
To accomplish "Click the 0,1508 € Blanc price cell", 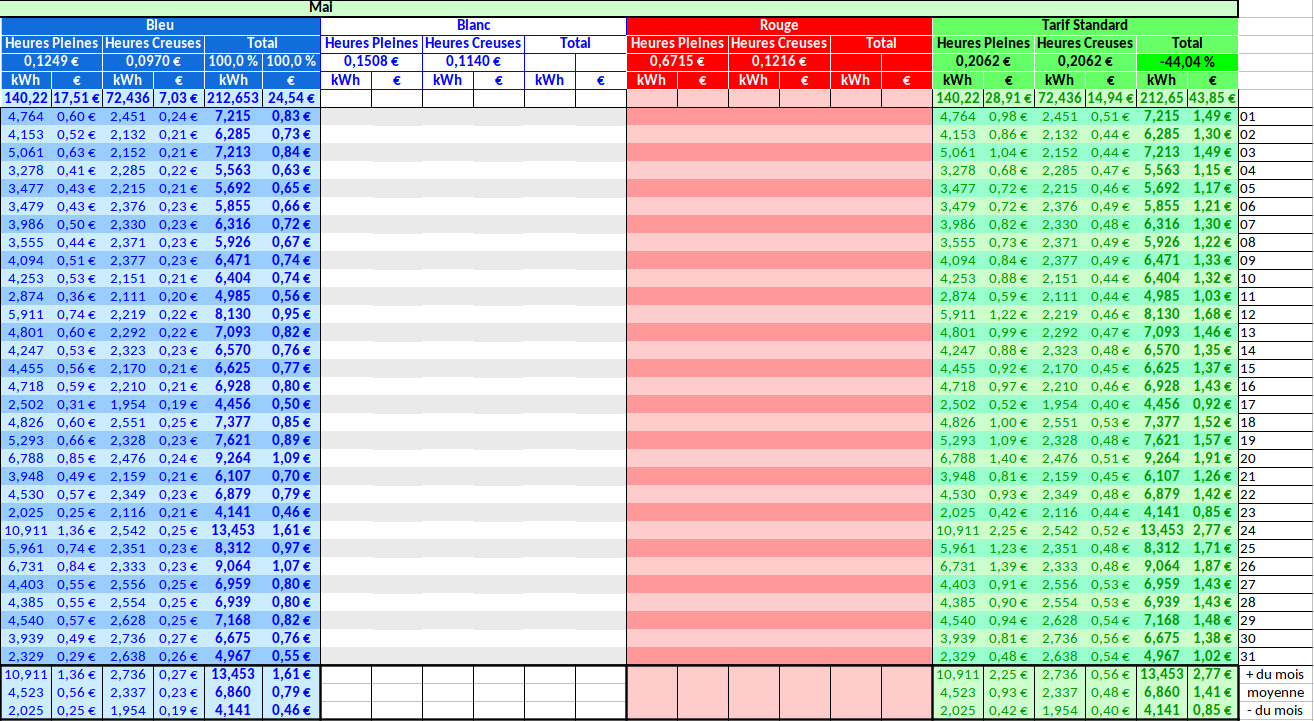I will [x=371, y=61].
